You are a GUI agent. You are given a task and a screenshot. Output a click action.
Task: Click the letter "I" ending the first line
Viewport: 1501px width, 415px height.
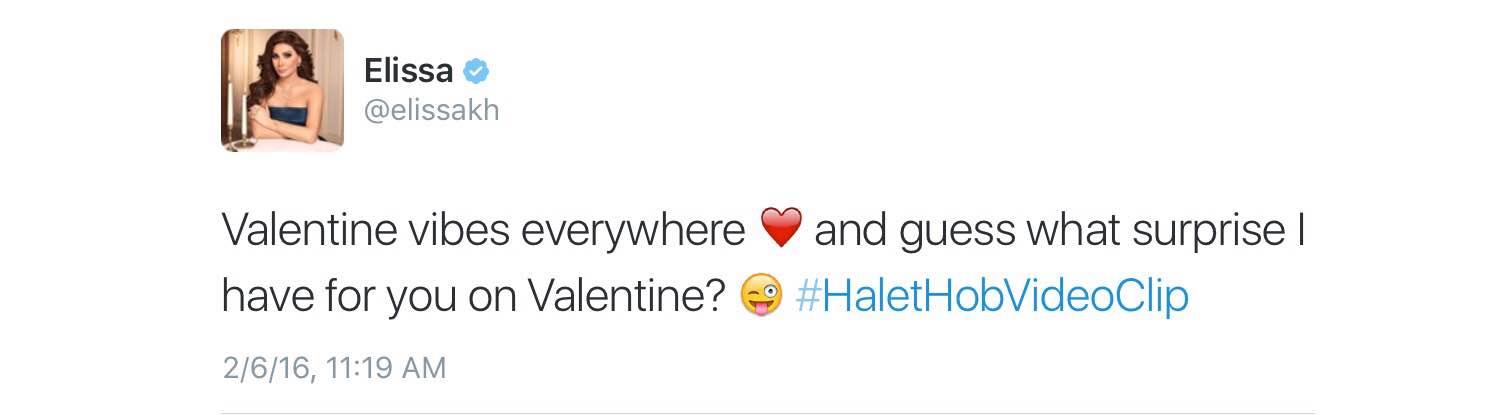[1301, 231]
